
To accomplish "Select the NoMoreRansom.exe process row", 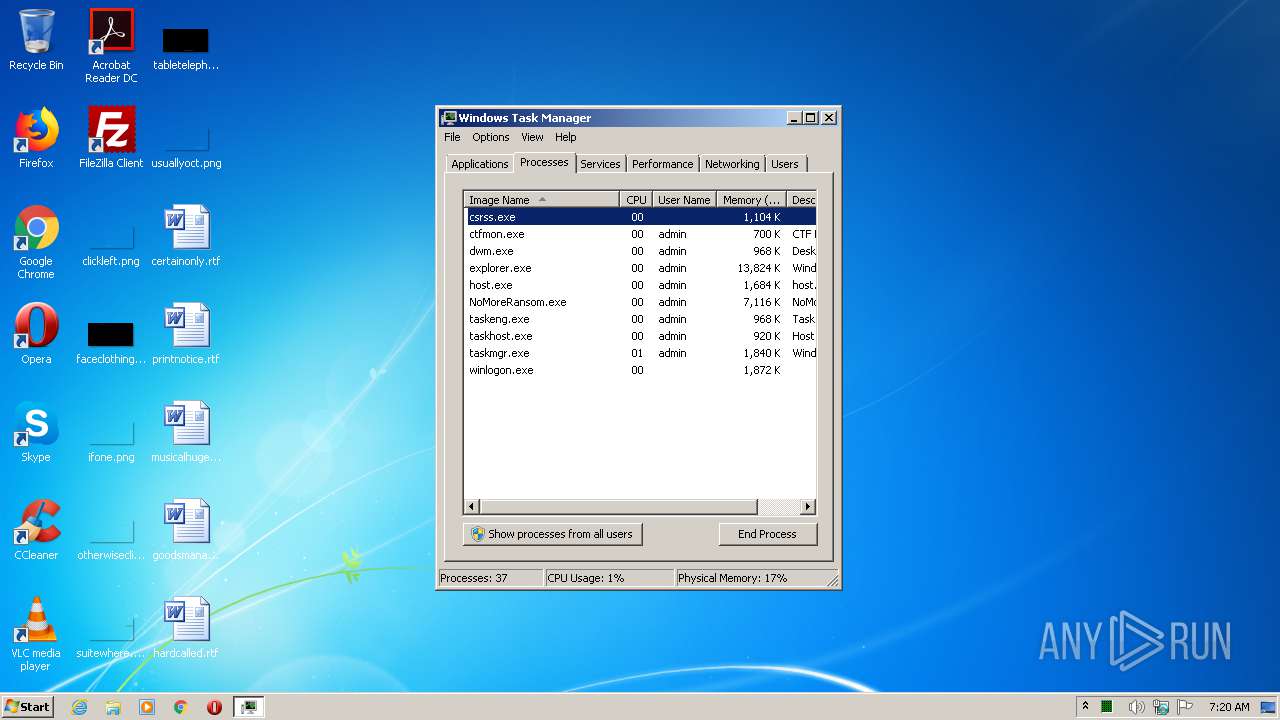I will coord(640,302).
